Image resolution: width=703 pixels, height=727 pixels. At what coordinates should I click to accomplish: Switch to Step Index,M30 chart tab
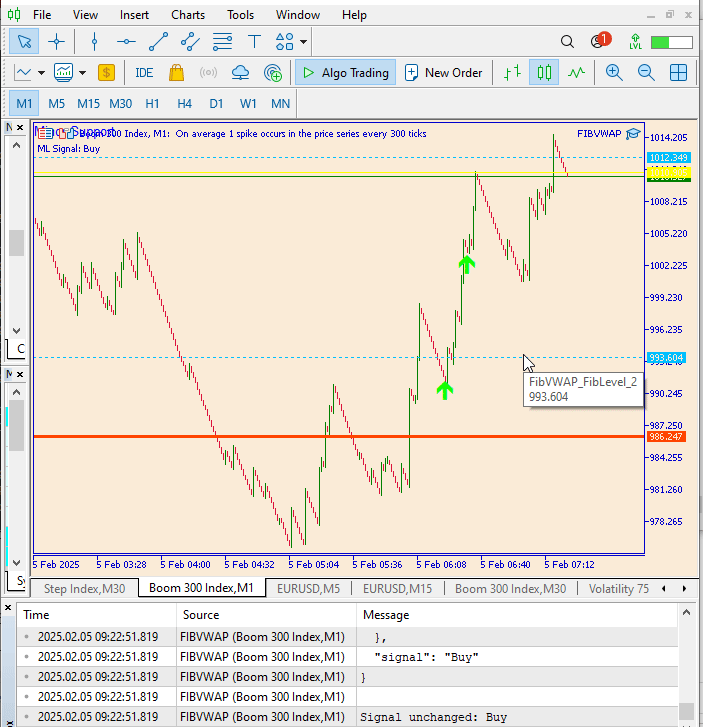click(x=84, y=589)
